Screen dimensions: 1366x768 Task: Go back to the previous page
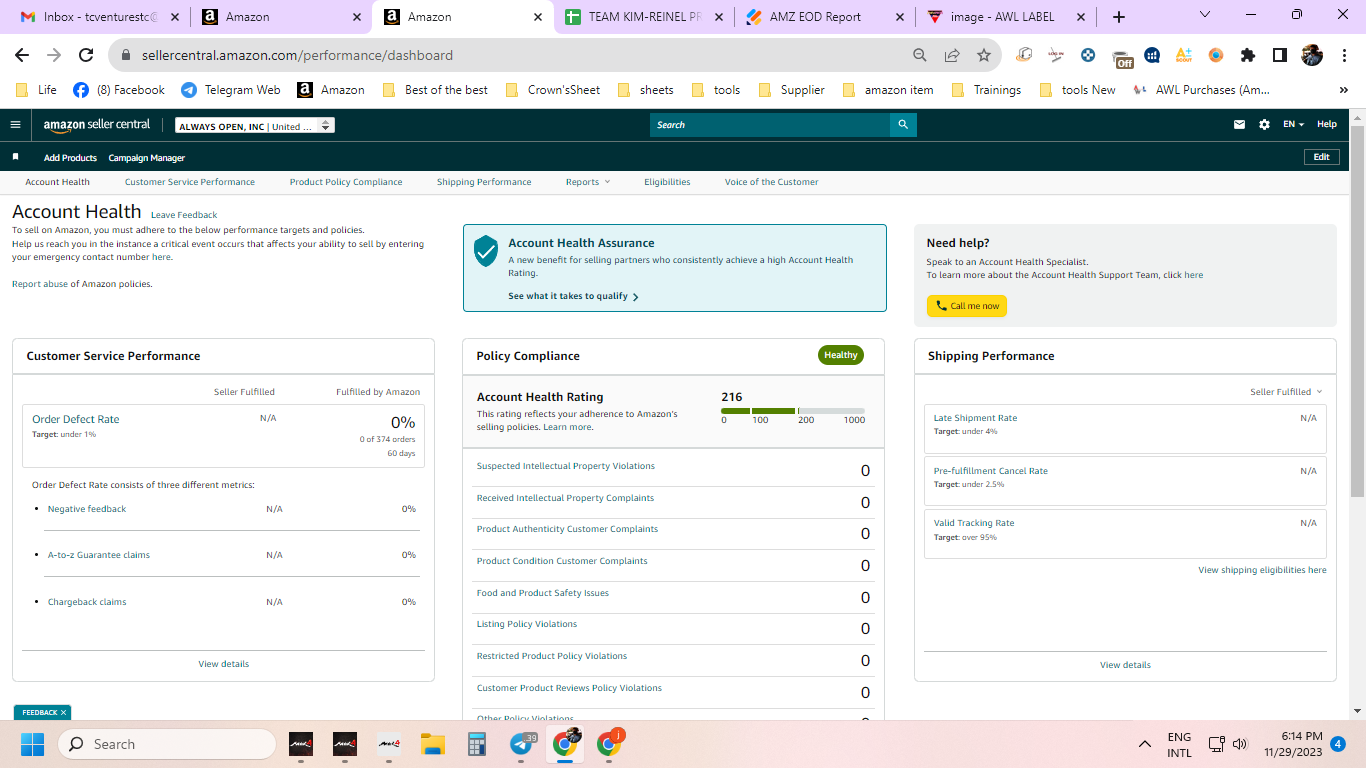tap(22, 56)
